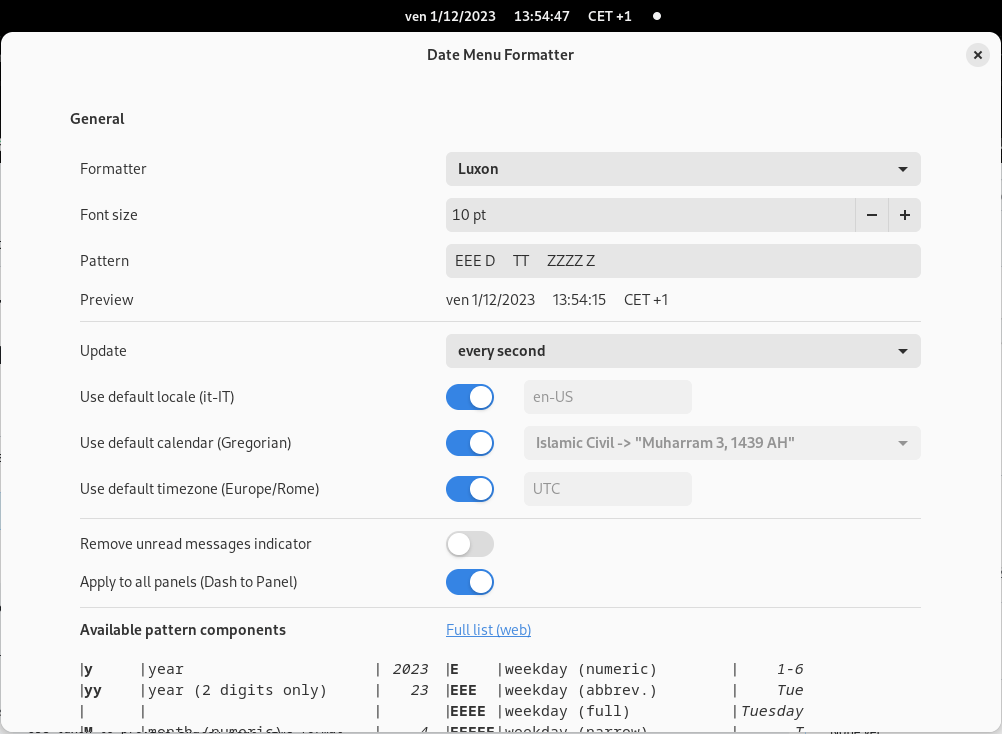Turn off Use default timezone
Viewport: 1002px width, 734px height.
[x=469, y=489]
